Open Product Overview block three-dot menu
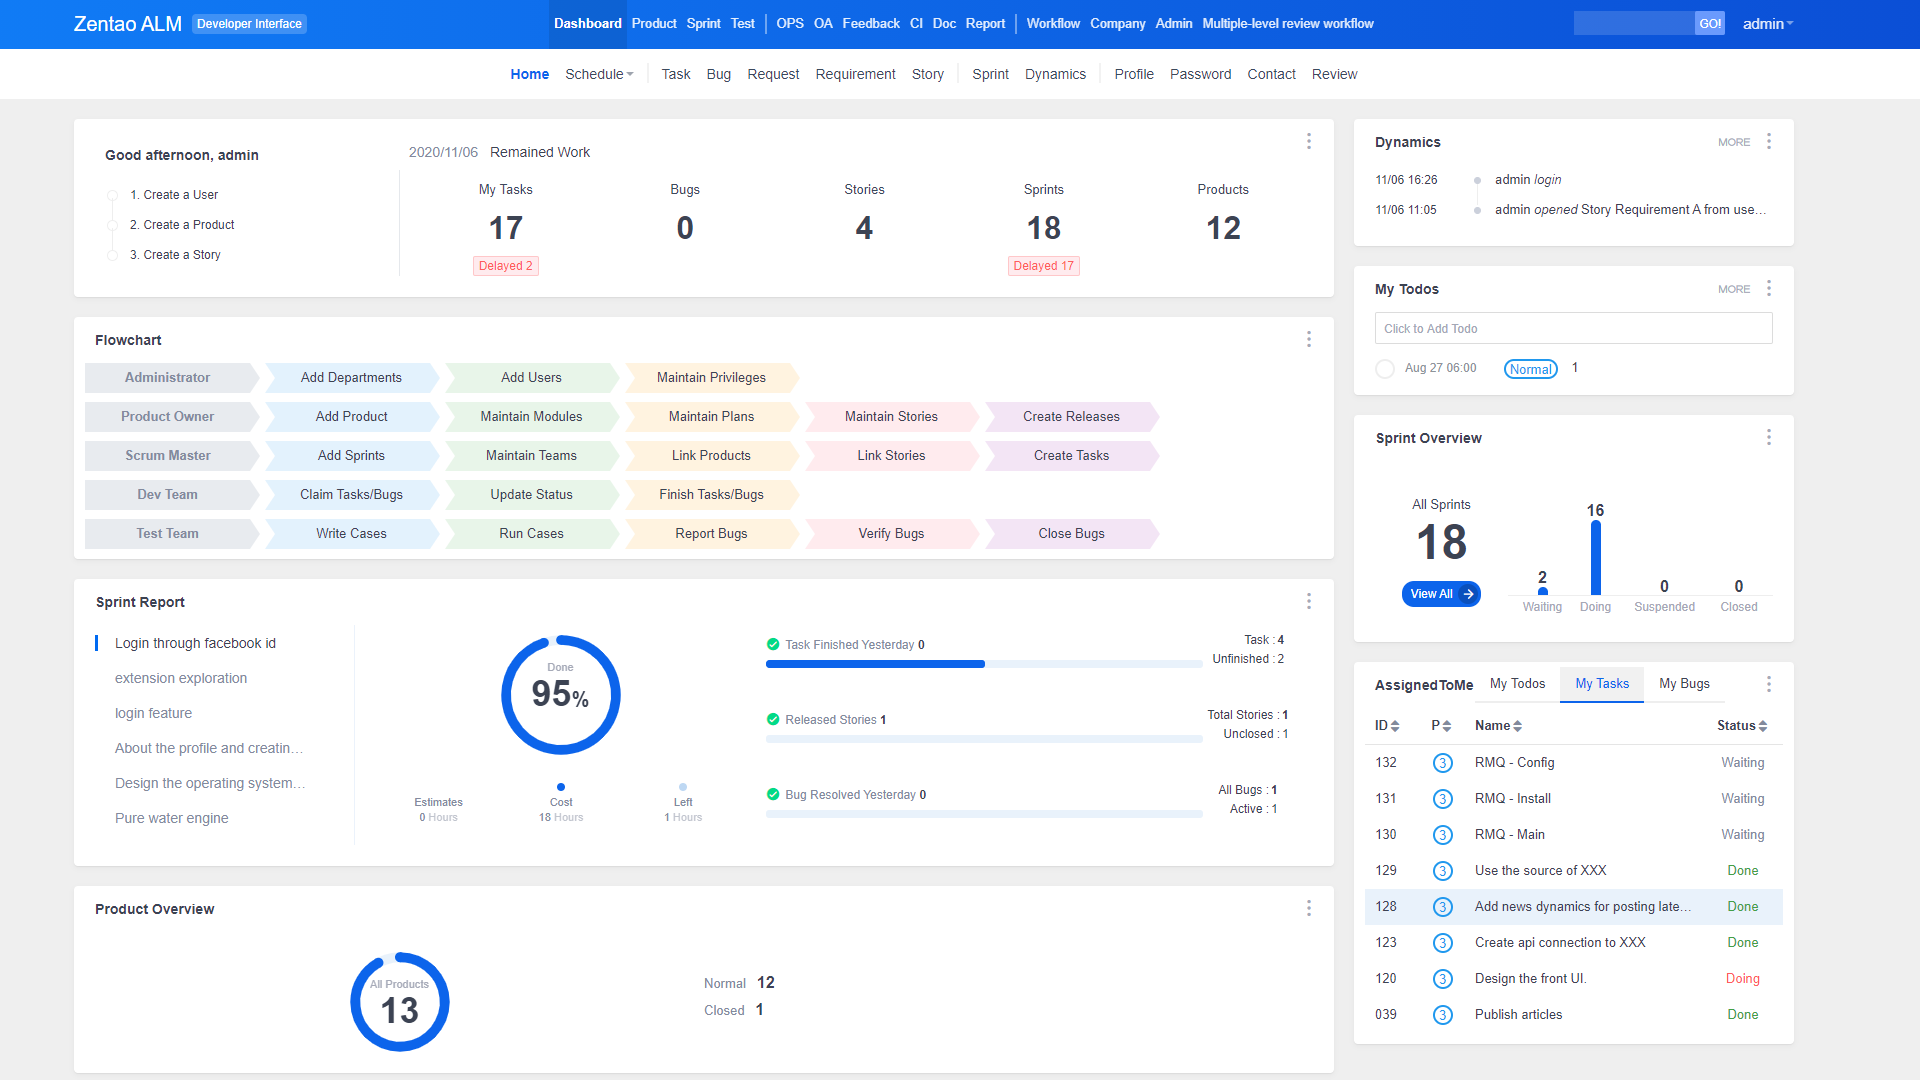The height and width of the screenshot is (1080, 1920). (x=1308, y=909)
